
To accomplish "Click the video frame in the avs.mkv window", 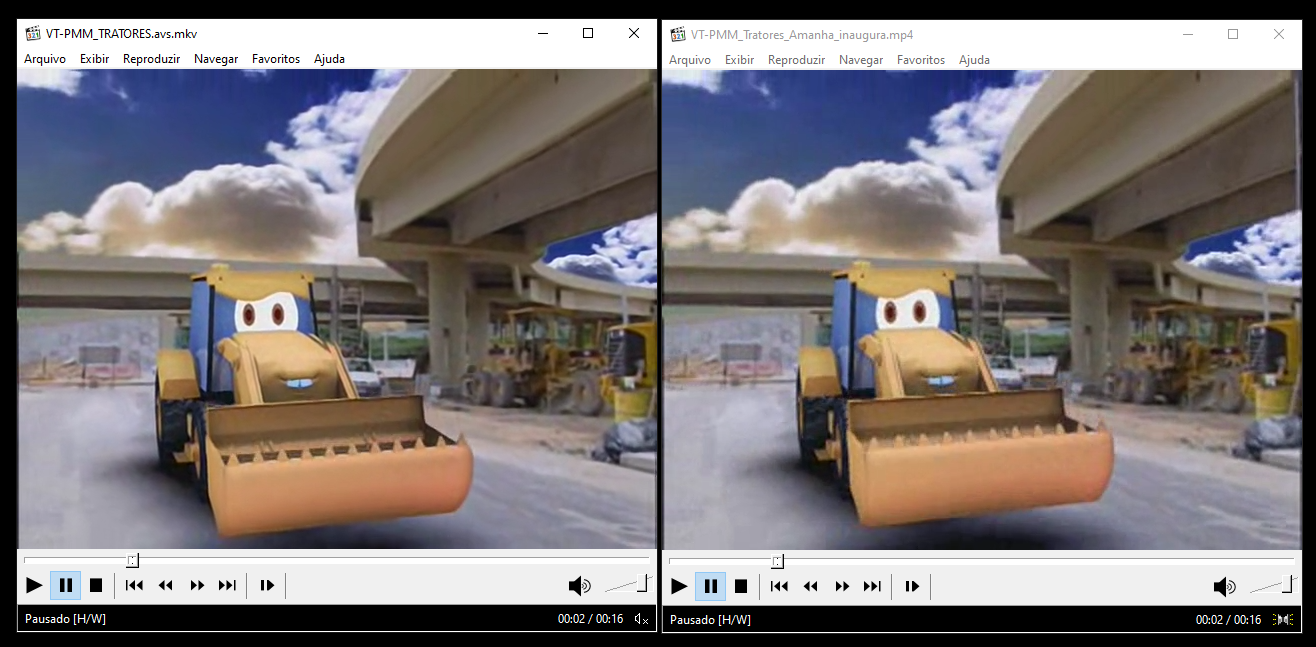I will (x=337, y=309).
